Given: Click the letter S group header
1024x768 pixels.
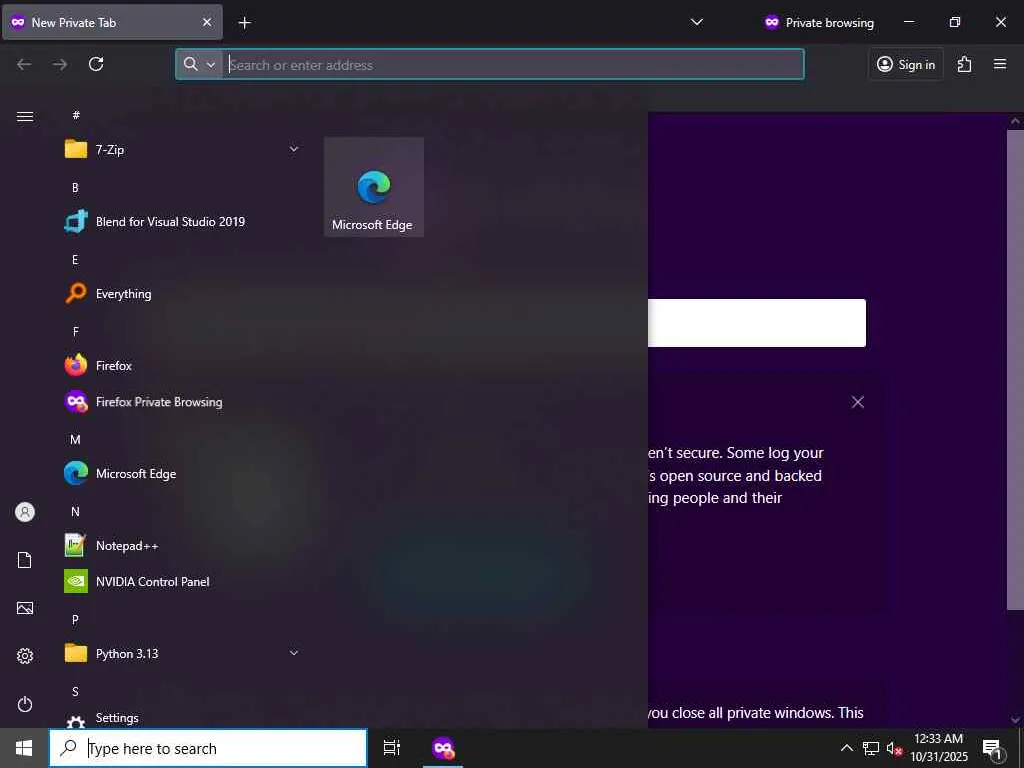Looking at the screenshot, I should click(x=75, y=692).
